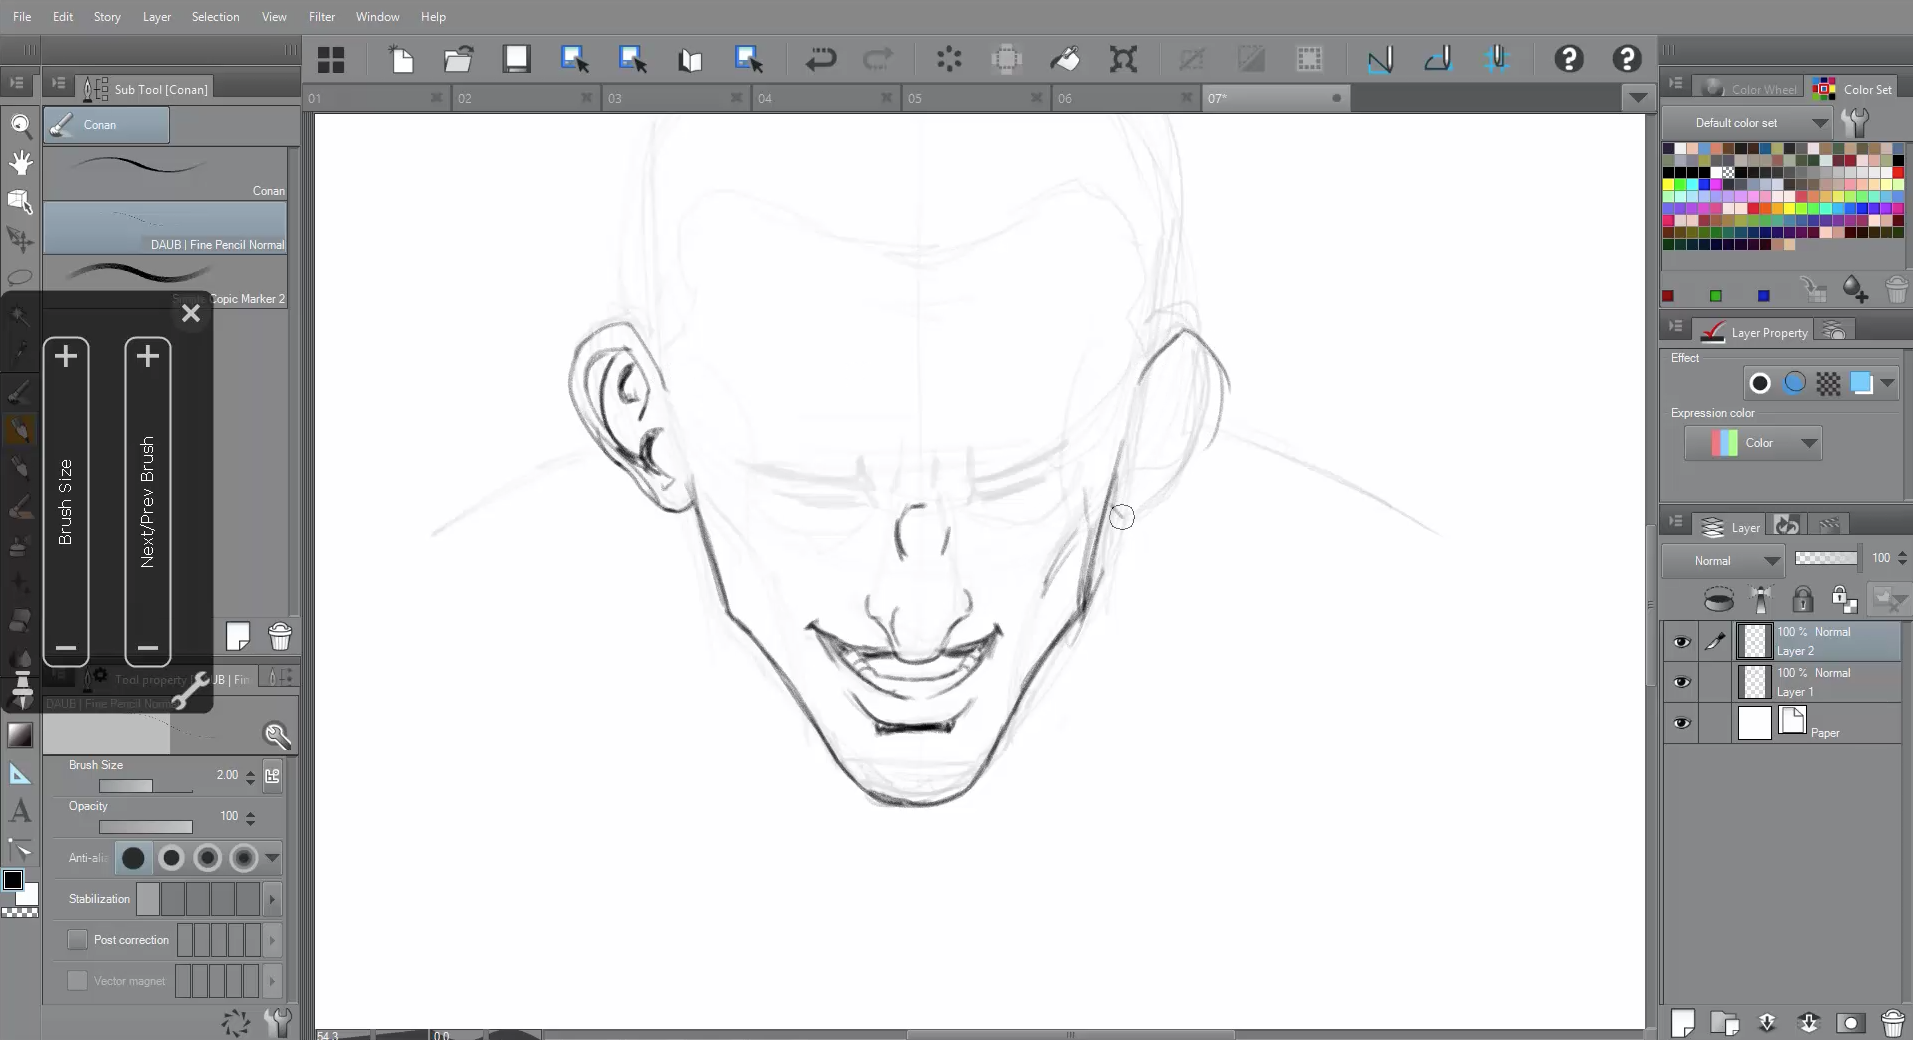The image size is (1913, 1040).
Task: Select the strongest anti-aliasing option
Action: click(243, 858)
